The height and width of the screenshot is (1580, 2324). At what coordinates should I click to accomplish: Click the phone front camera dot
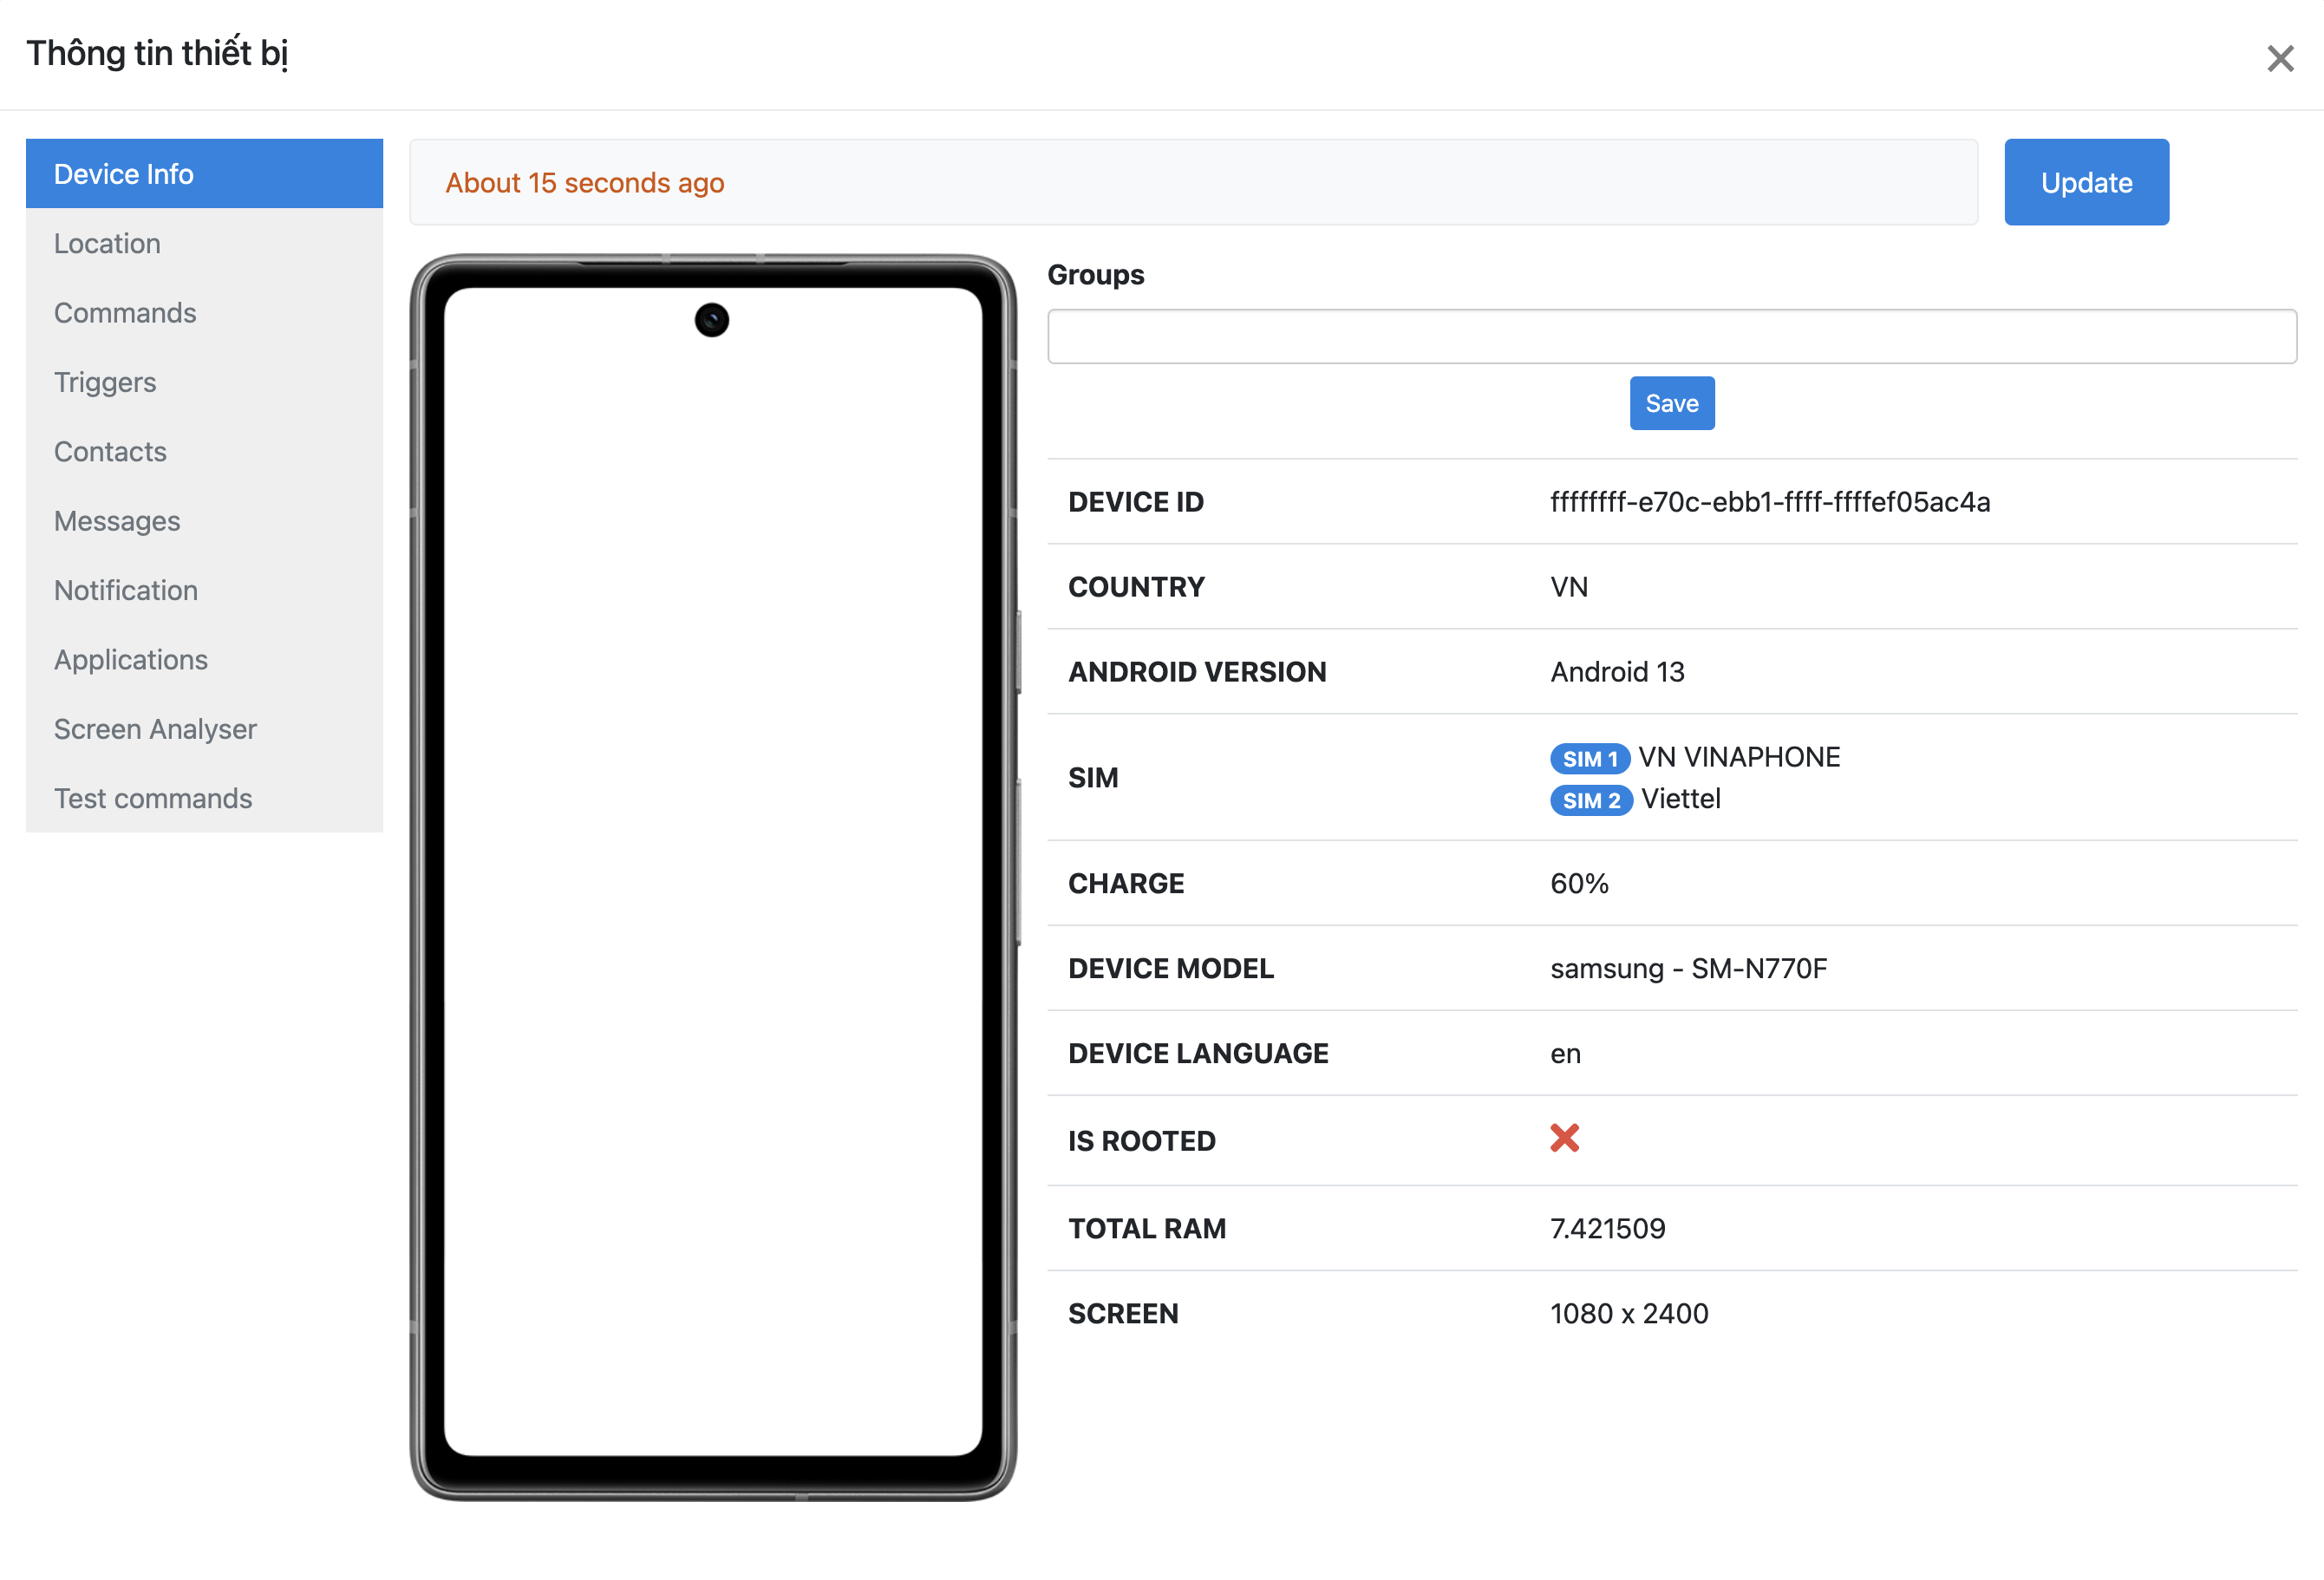click(x=711, y=320)
